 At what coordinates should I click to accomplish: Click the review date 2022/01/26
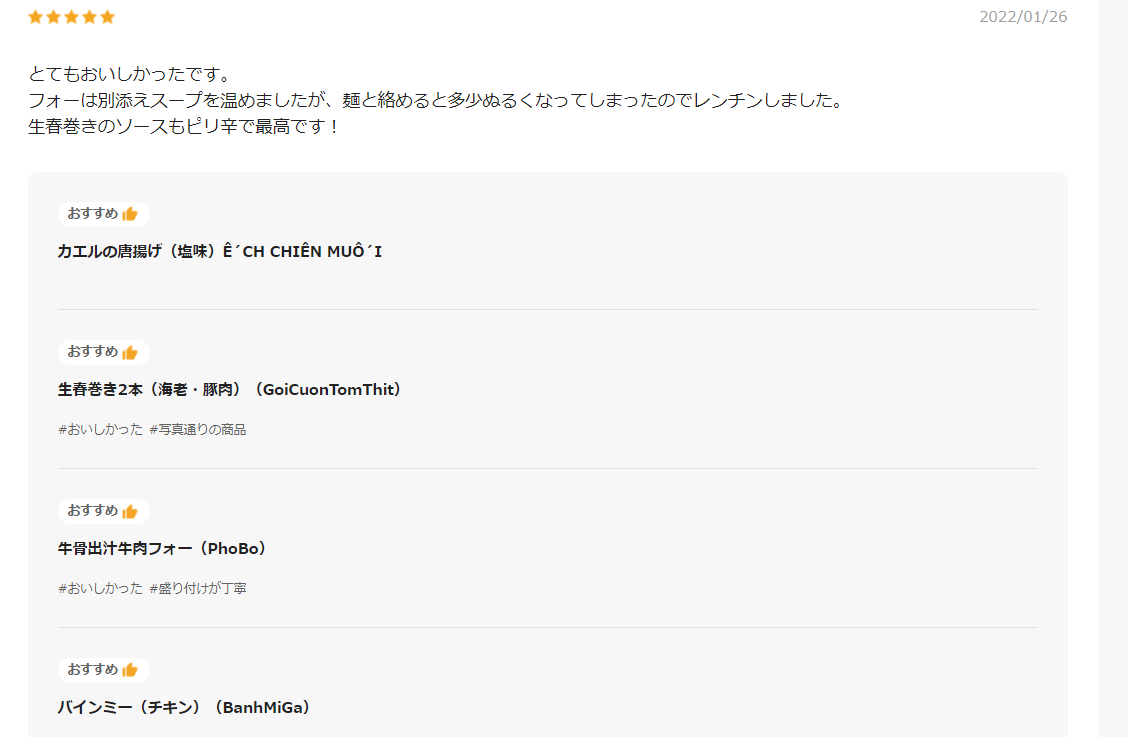pos(1023,17)
